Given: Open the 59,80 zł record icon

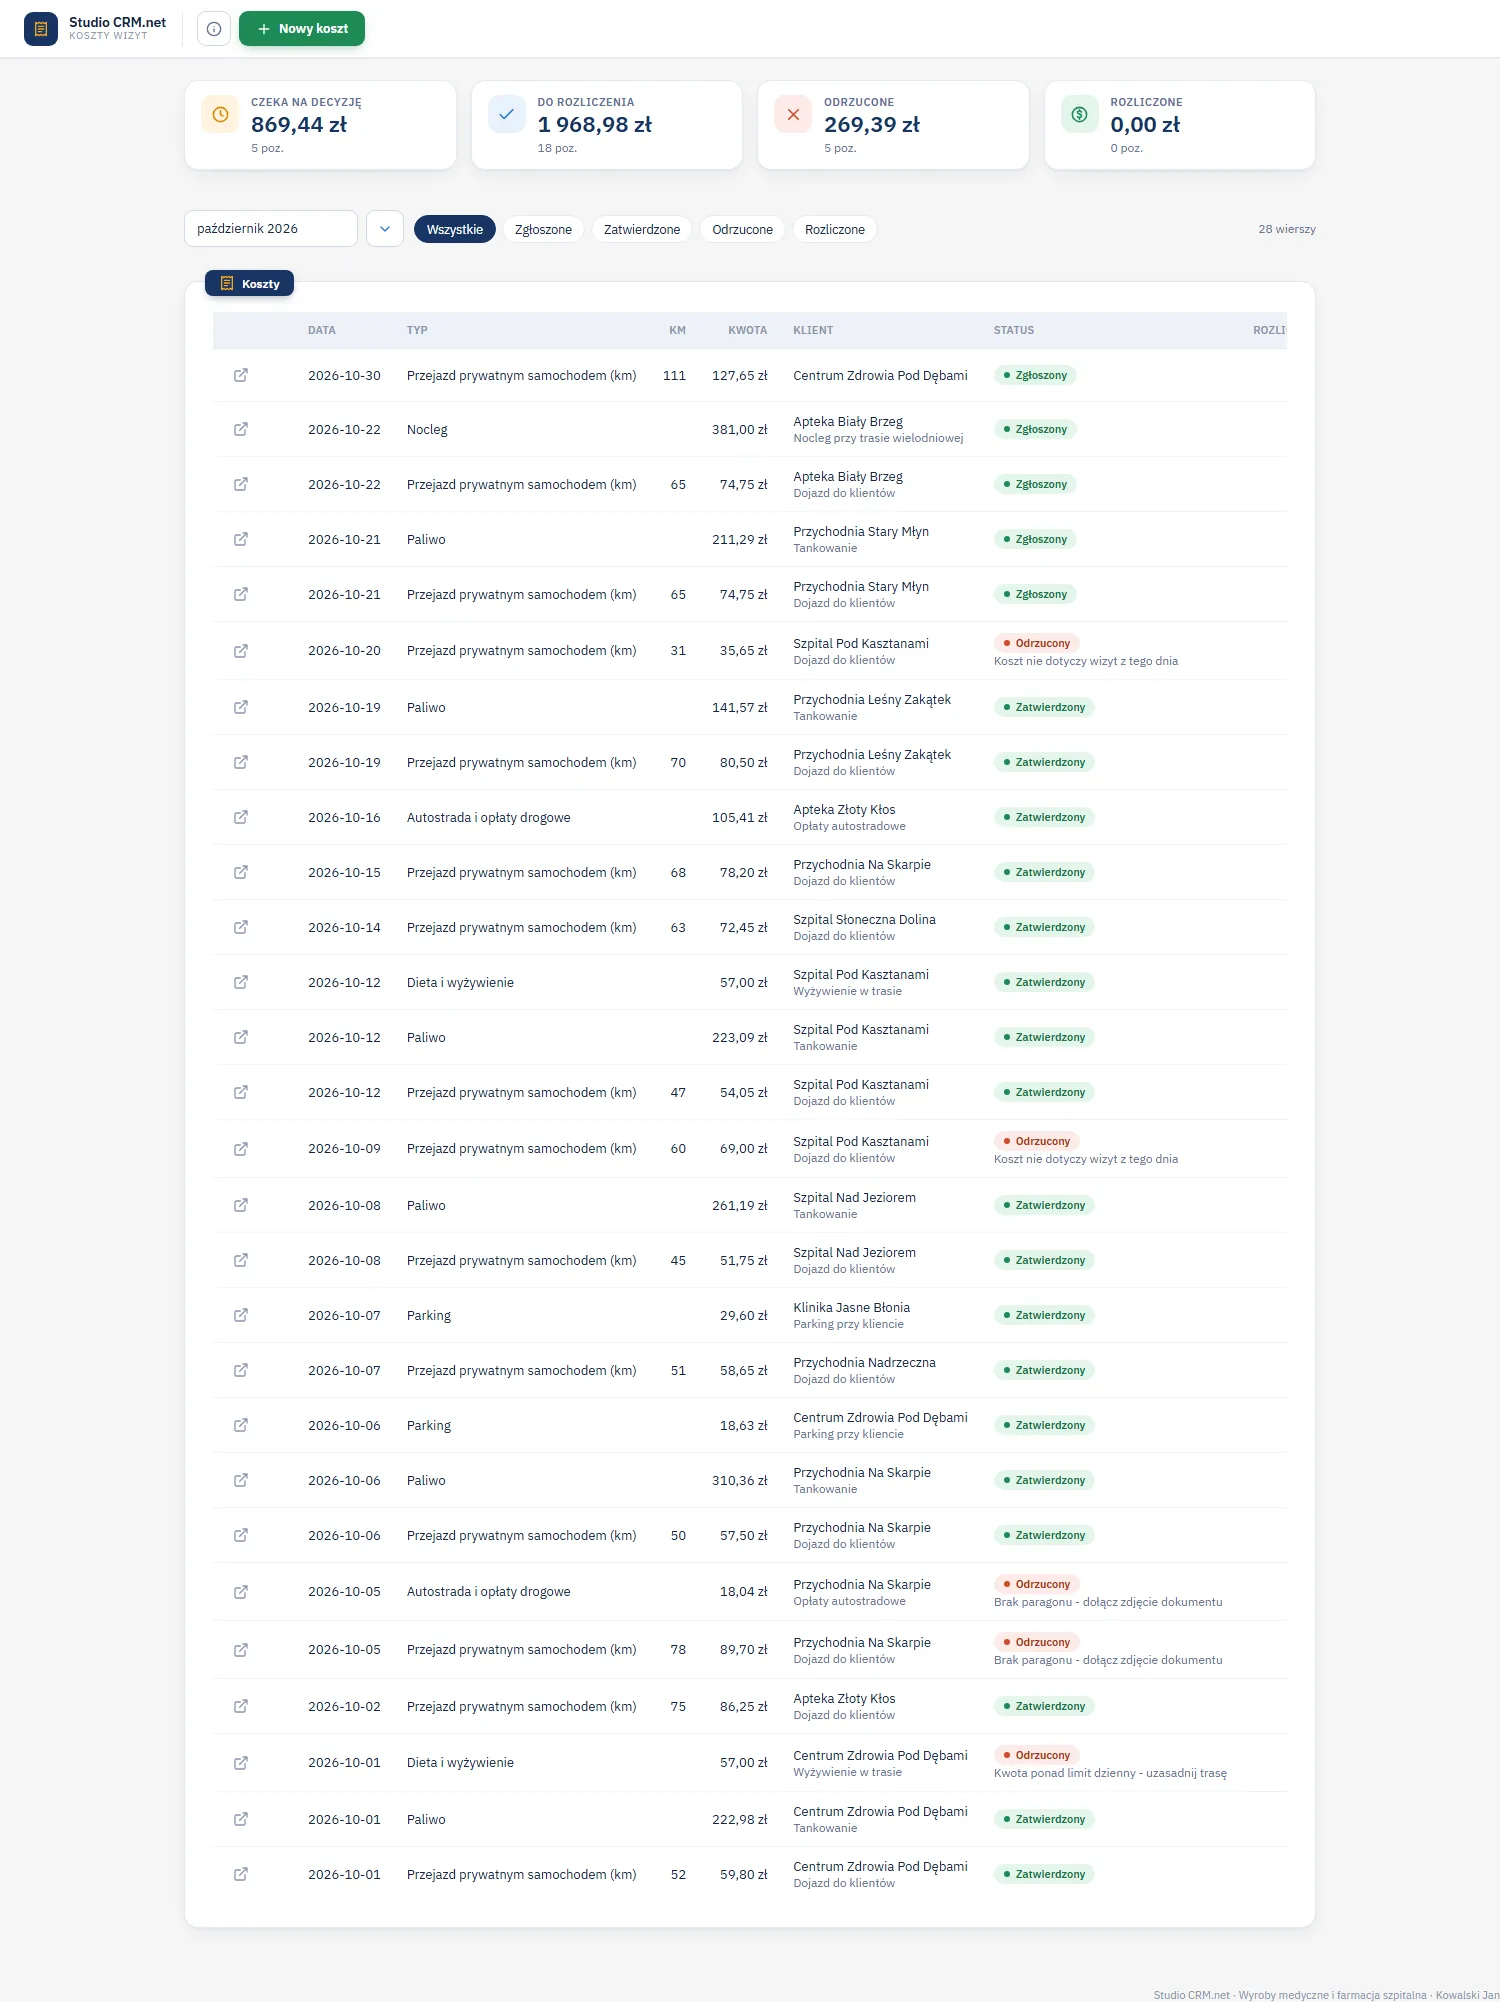Looking at the screenshot, I should [x=241, y=1874].
